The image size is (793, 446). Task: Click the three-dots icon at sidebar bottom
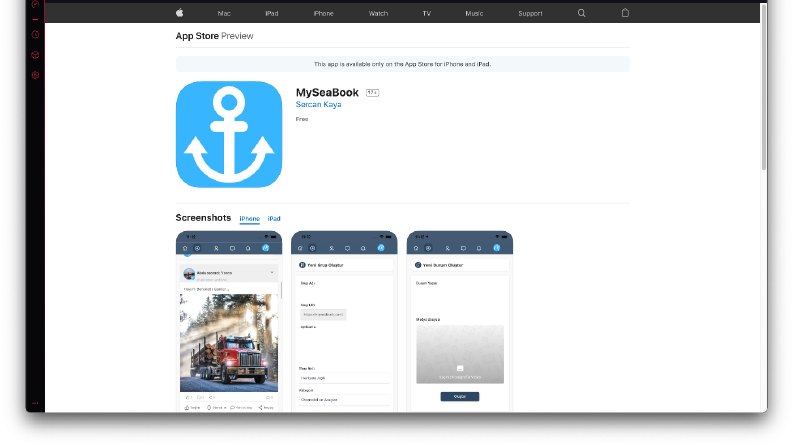coord(35,403)
